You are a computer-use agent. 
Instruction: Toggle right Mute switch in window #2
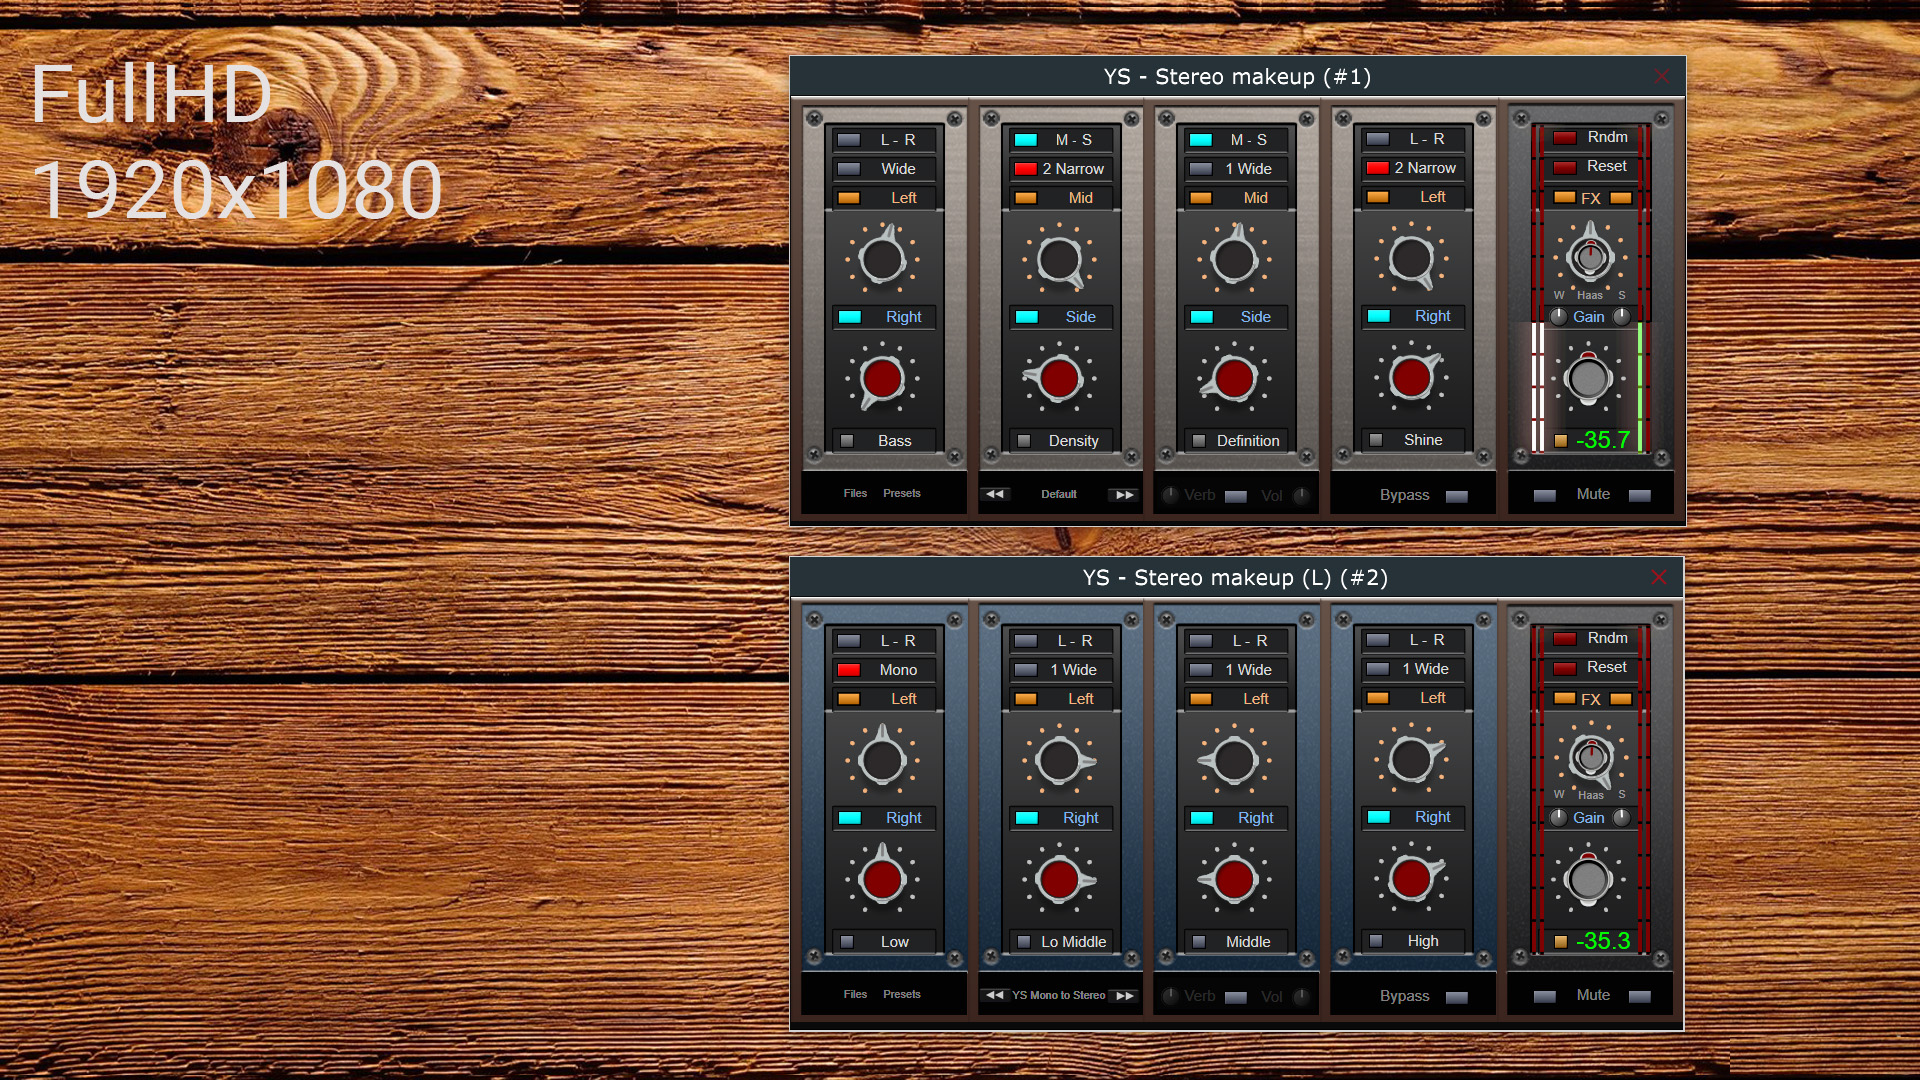[x=1640, y=996]
